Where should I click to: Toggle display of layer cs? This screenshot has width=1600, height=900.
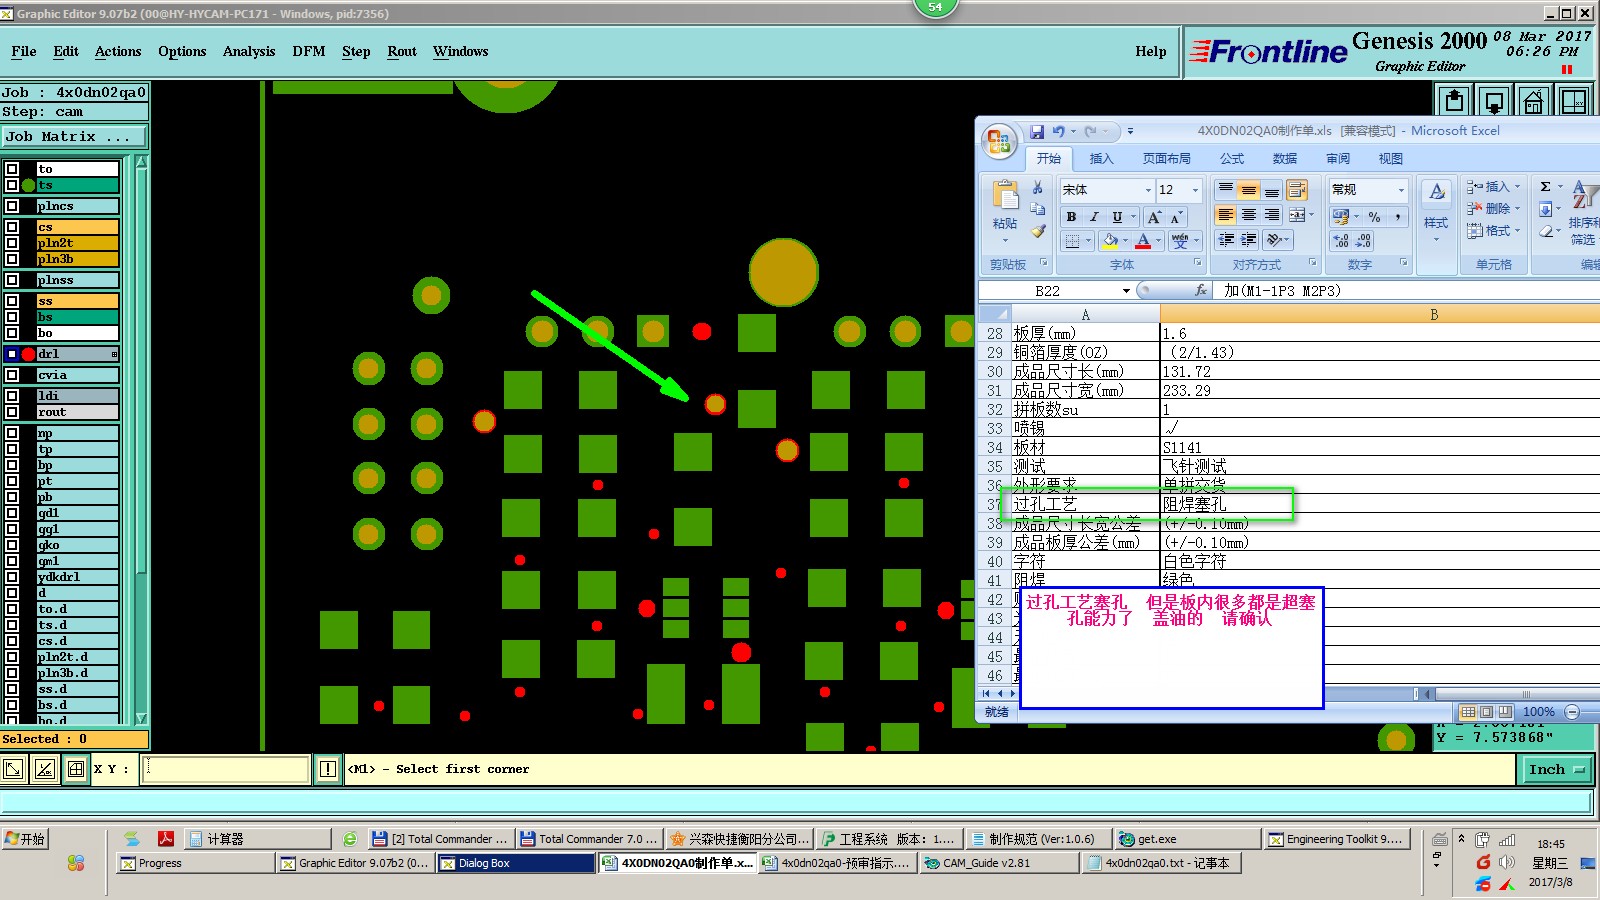(12, 227)
